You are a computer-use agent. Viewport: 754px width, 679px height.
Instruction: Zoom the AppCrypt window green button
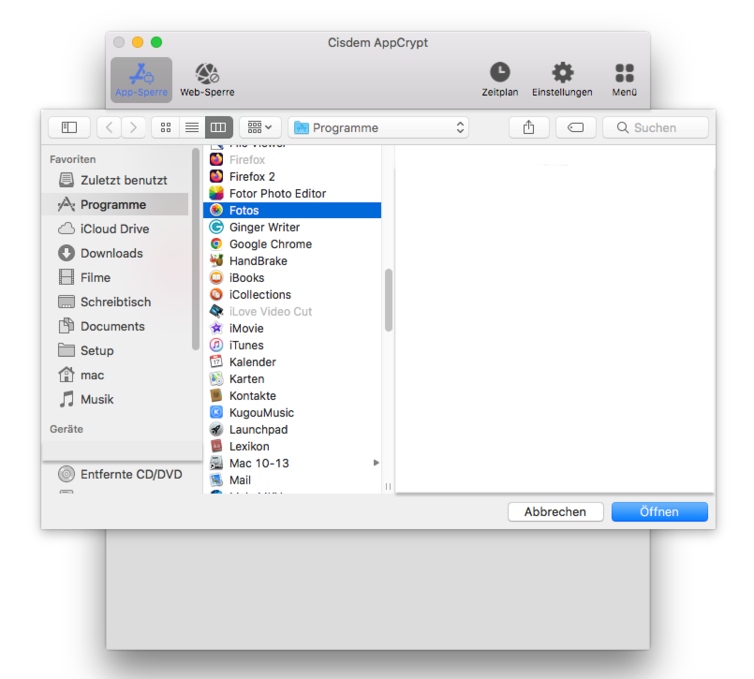(156, 42)
